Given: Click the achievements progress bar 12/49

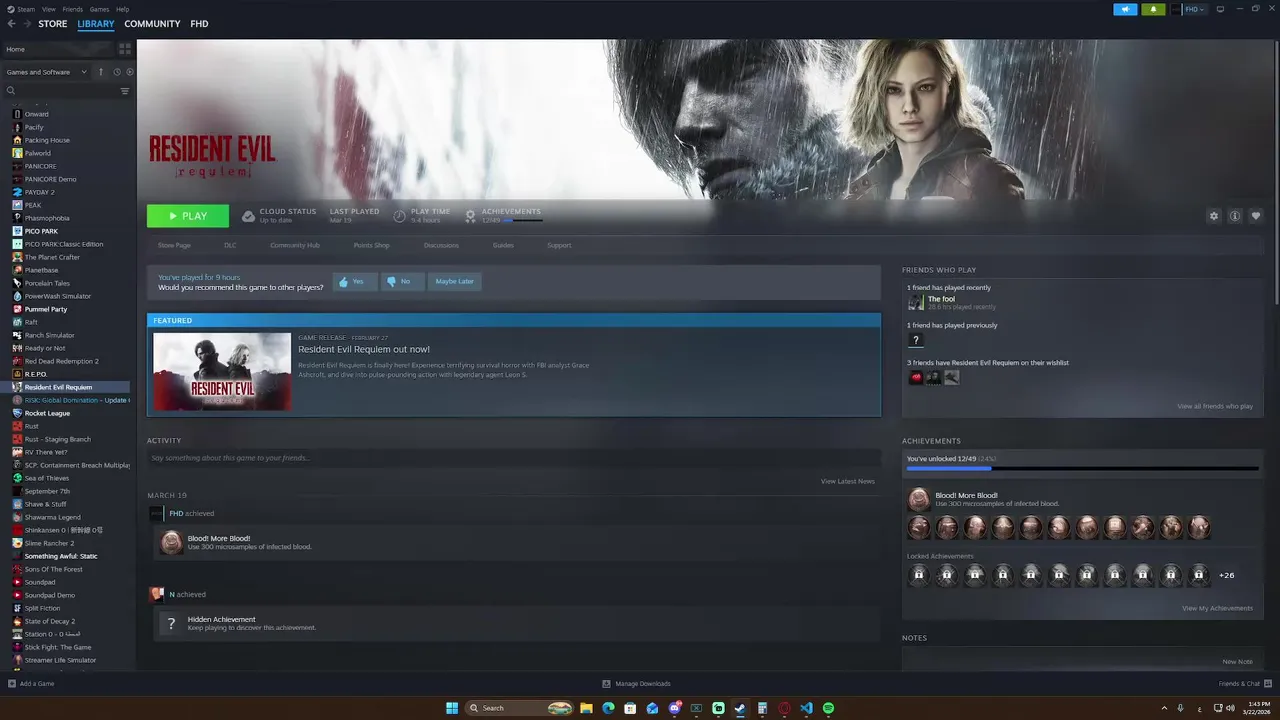Looking at the screenshot, I should tap(1083, 468).
